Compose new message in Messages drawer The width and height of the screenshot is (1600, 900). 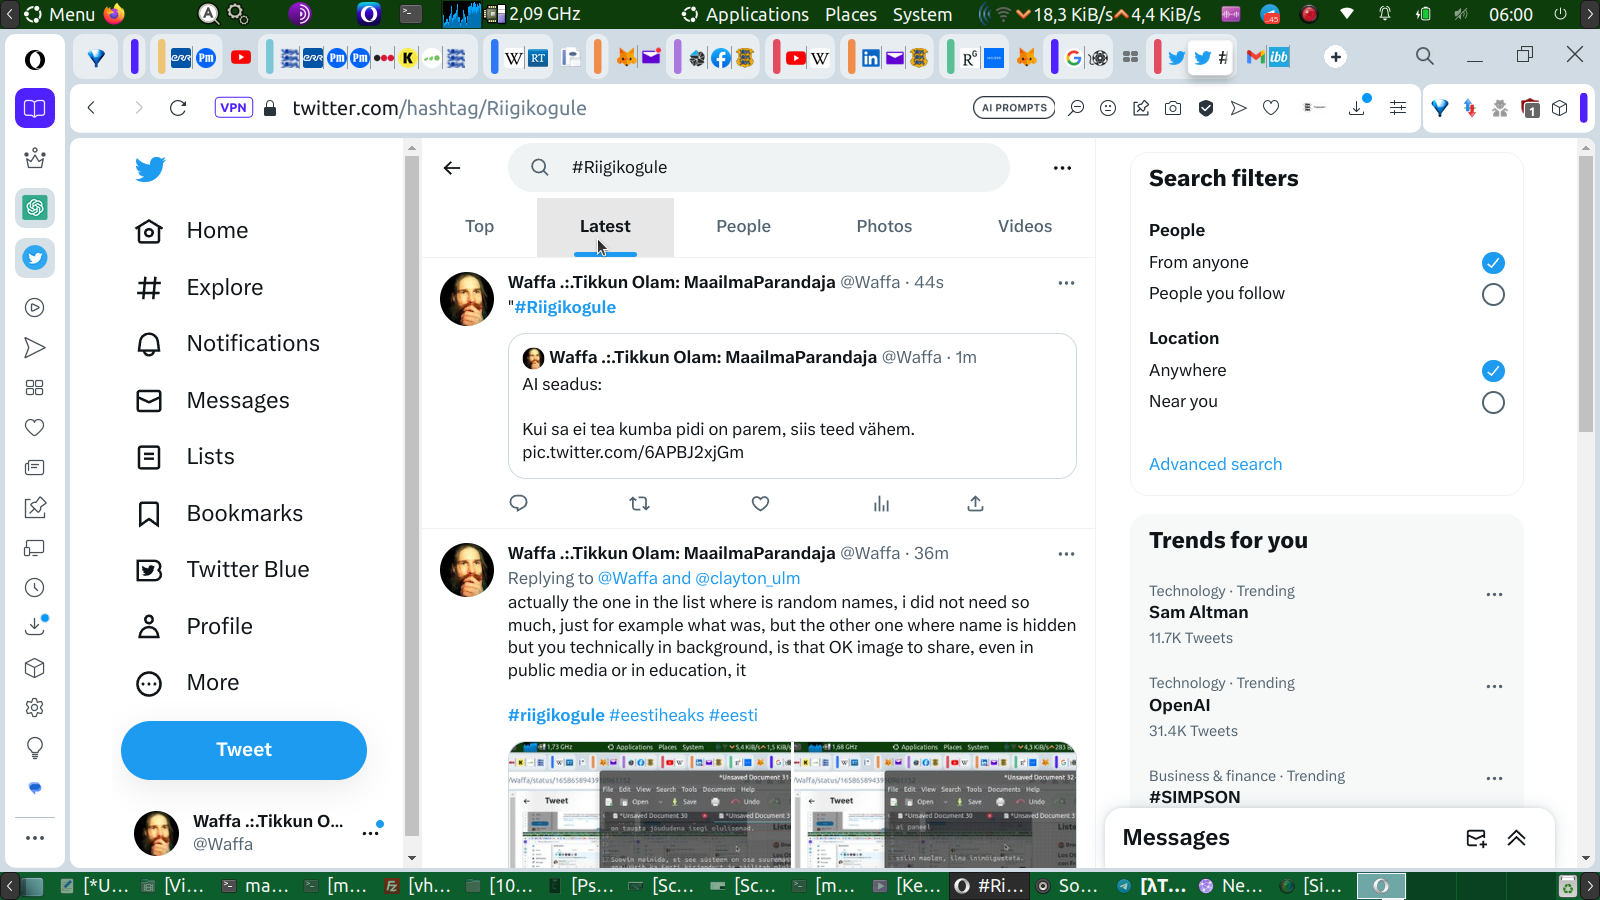tap(1476, 838)
